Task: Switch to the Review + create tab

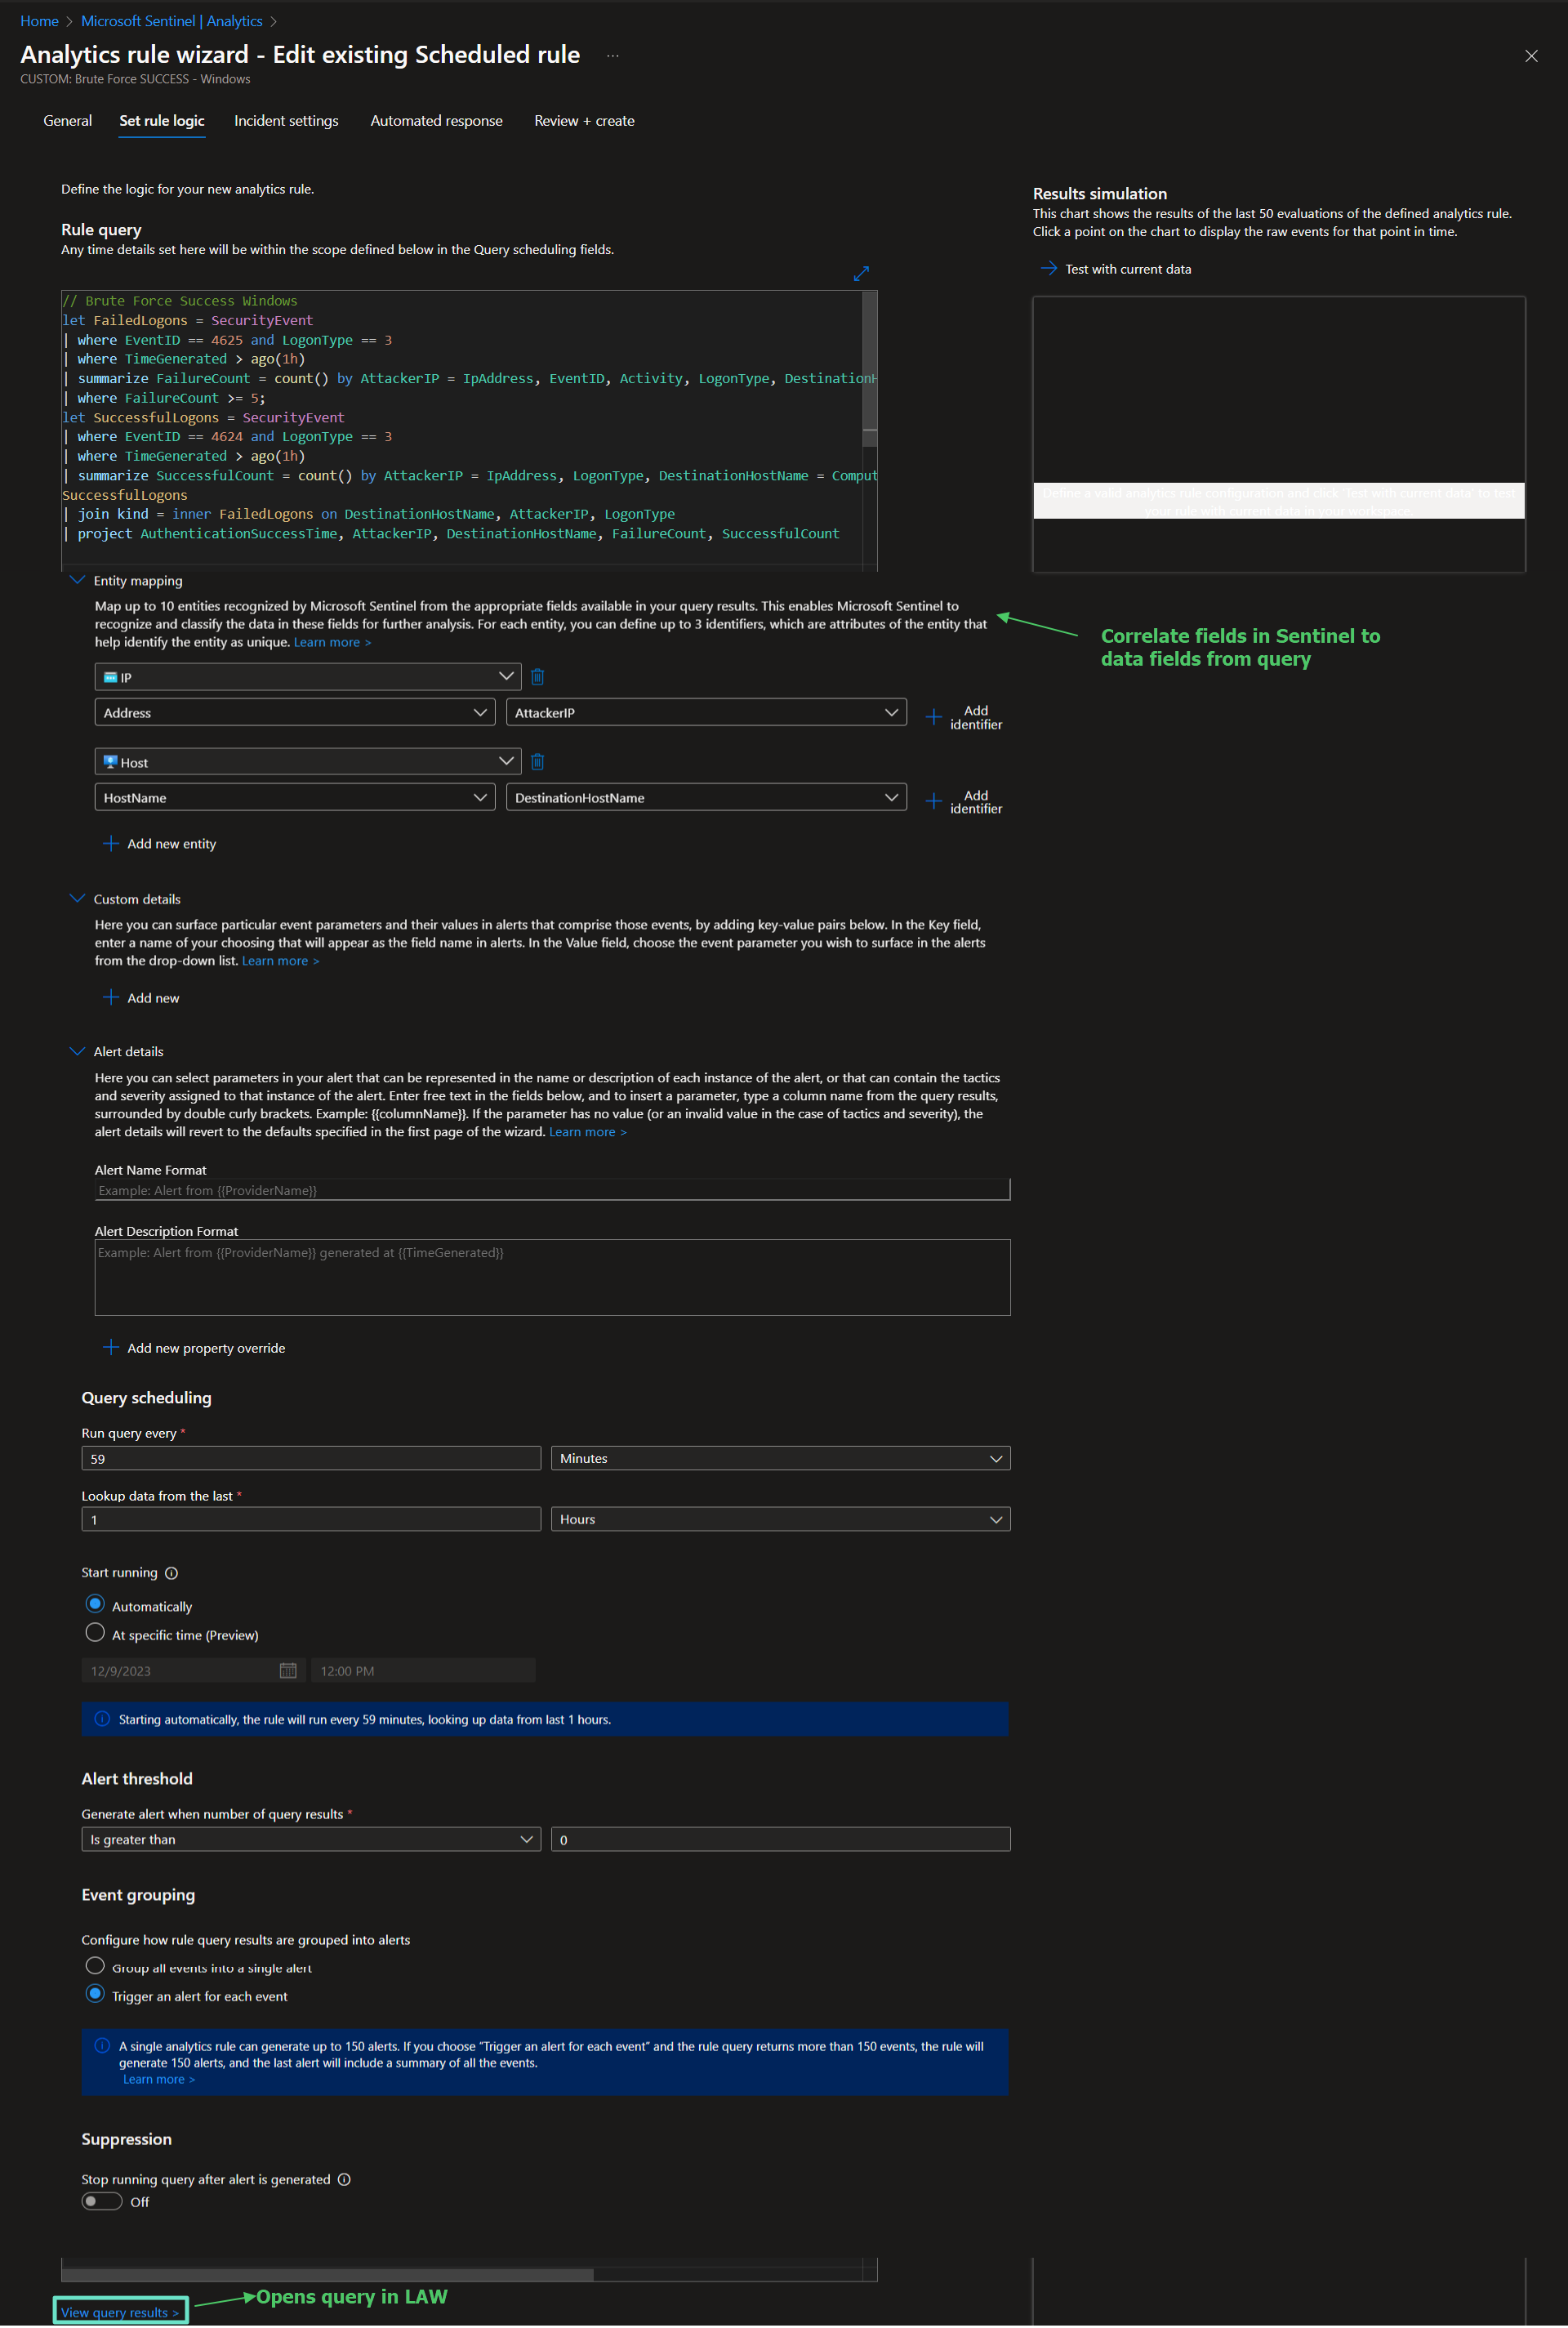Action: [x=584, y=121]
